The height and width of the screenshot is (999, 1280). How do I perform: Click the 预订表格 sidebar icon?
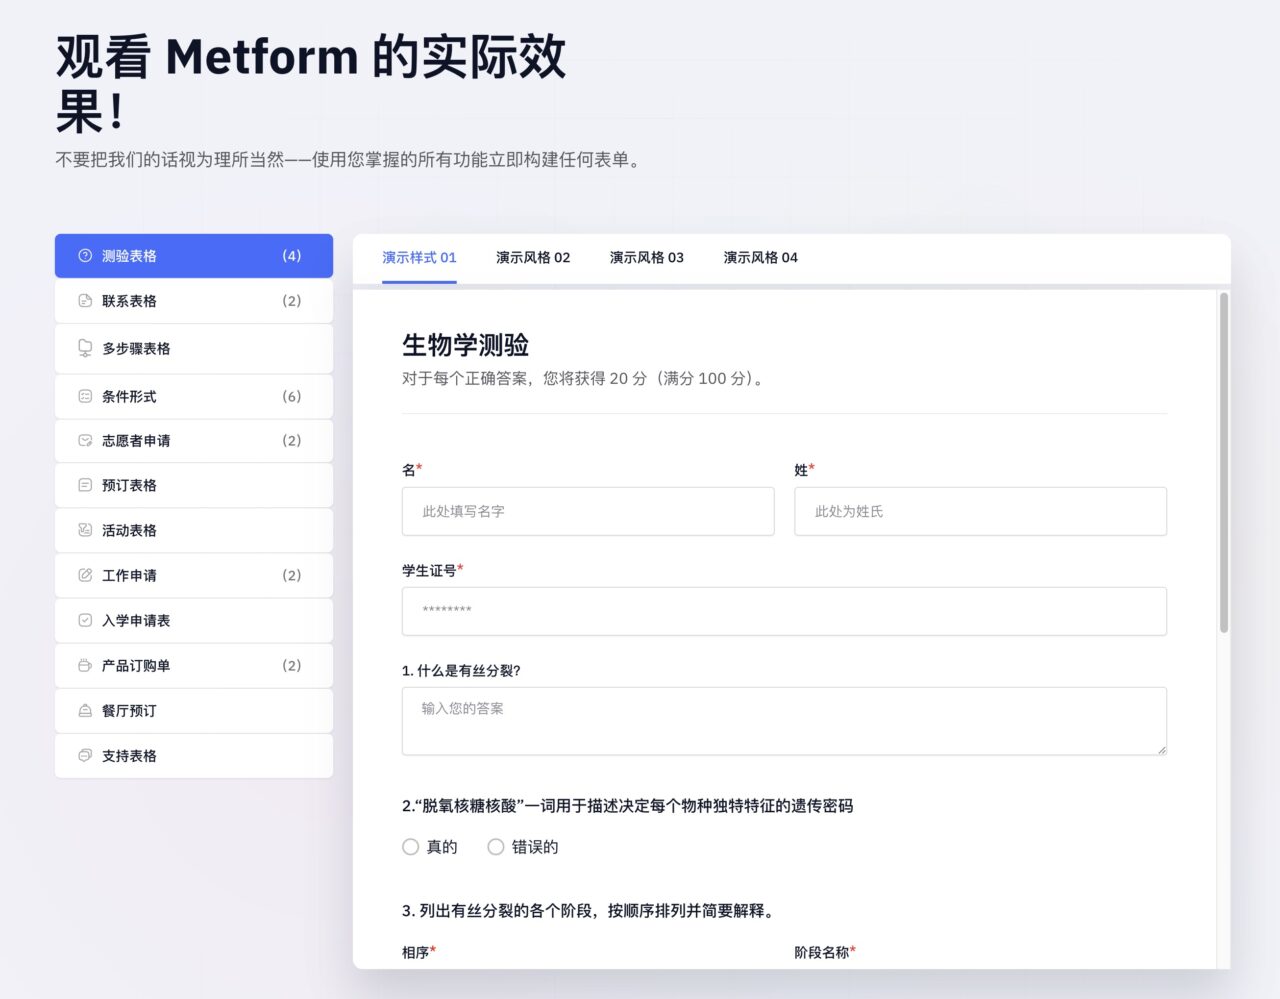pyautogui.click(x=85, y=485)
